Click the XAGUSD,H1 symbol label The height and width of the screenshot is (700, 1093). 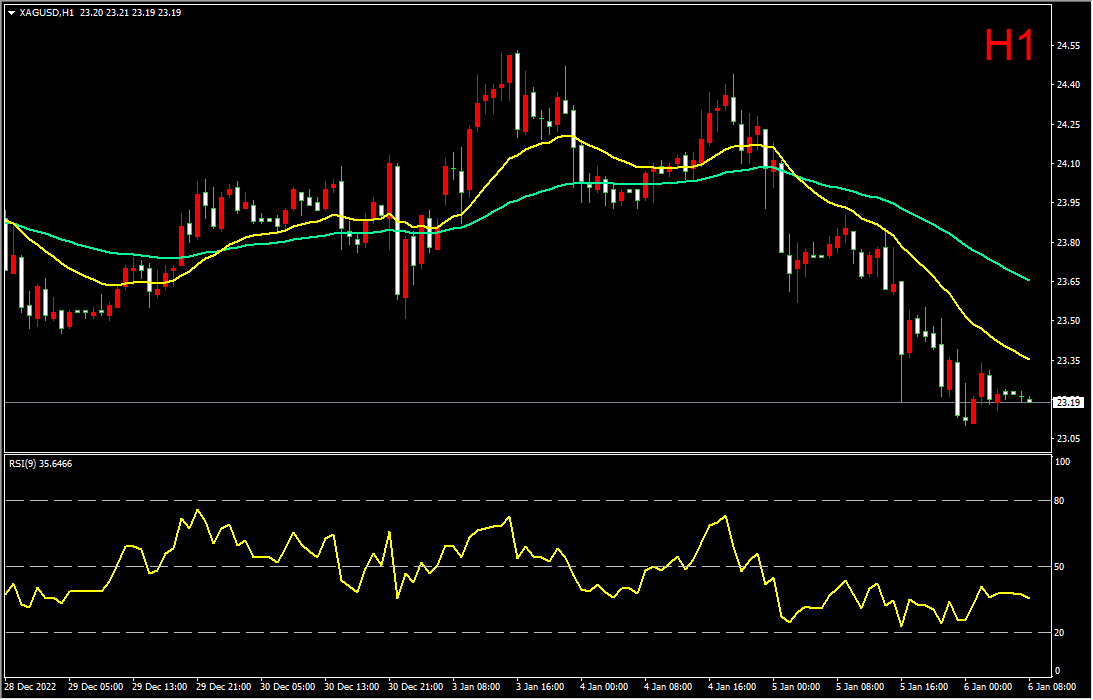point(47,13)
